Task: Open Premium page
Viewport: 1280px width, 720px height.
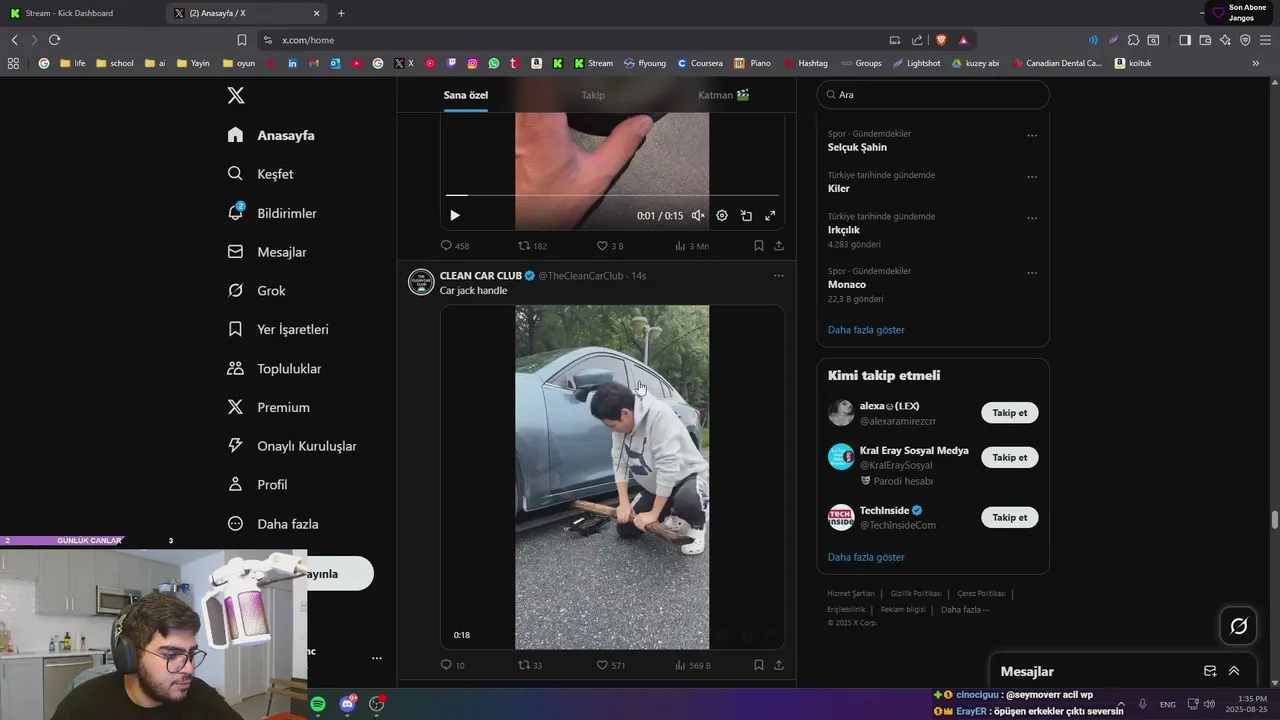Action: (x=268, y=407)
